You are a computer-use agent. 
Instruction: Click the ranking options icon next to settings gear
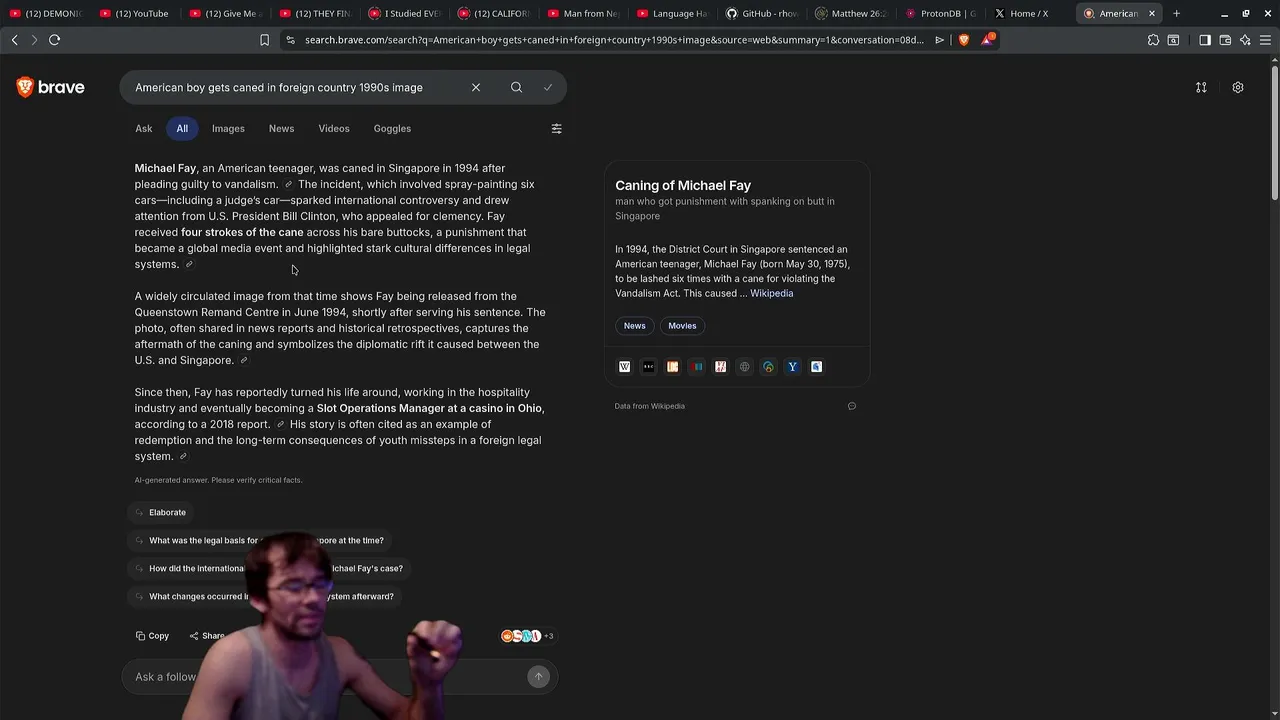[1201, 87]
